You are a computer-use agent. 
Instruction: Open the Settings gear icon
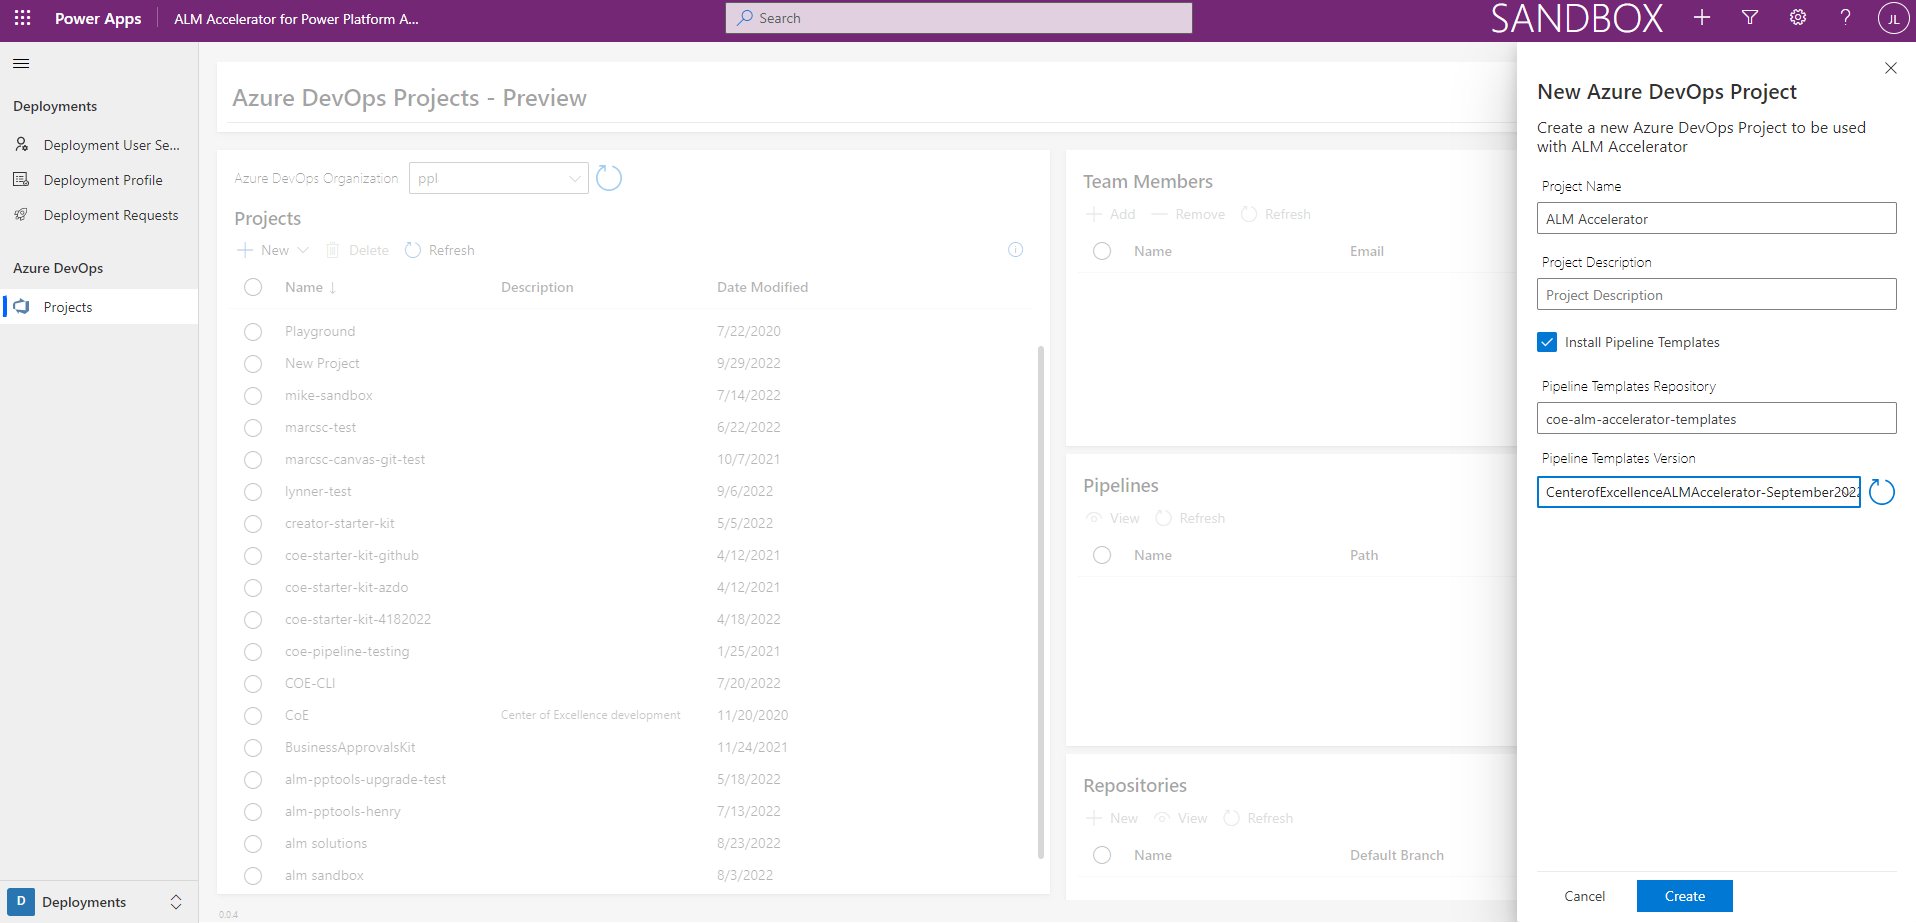point(1798,17)
